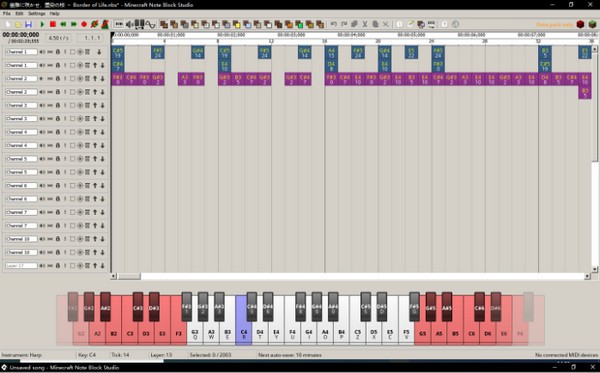
Task: Undo the last action
Action: (x=334, y=24)
